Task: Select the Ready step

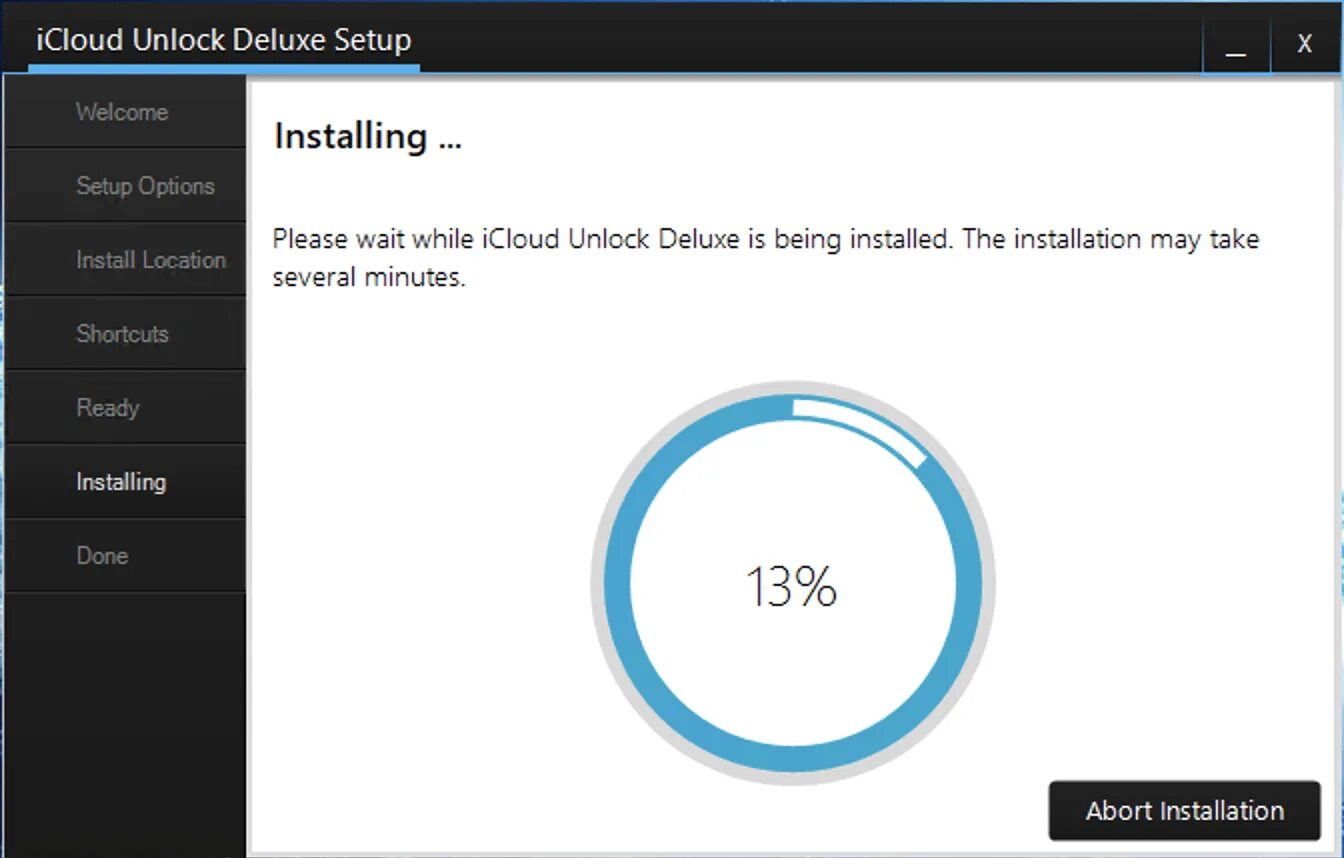Action: tap(108, 408)
